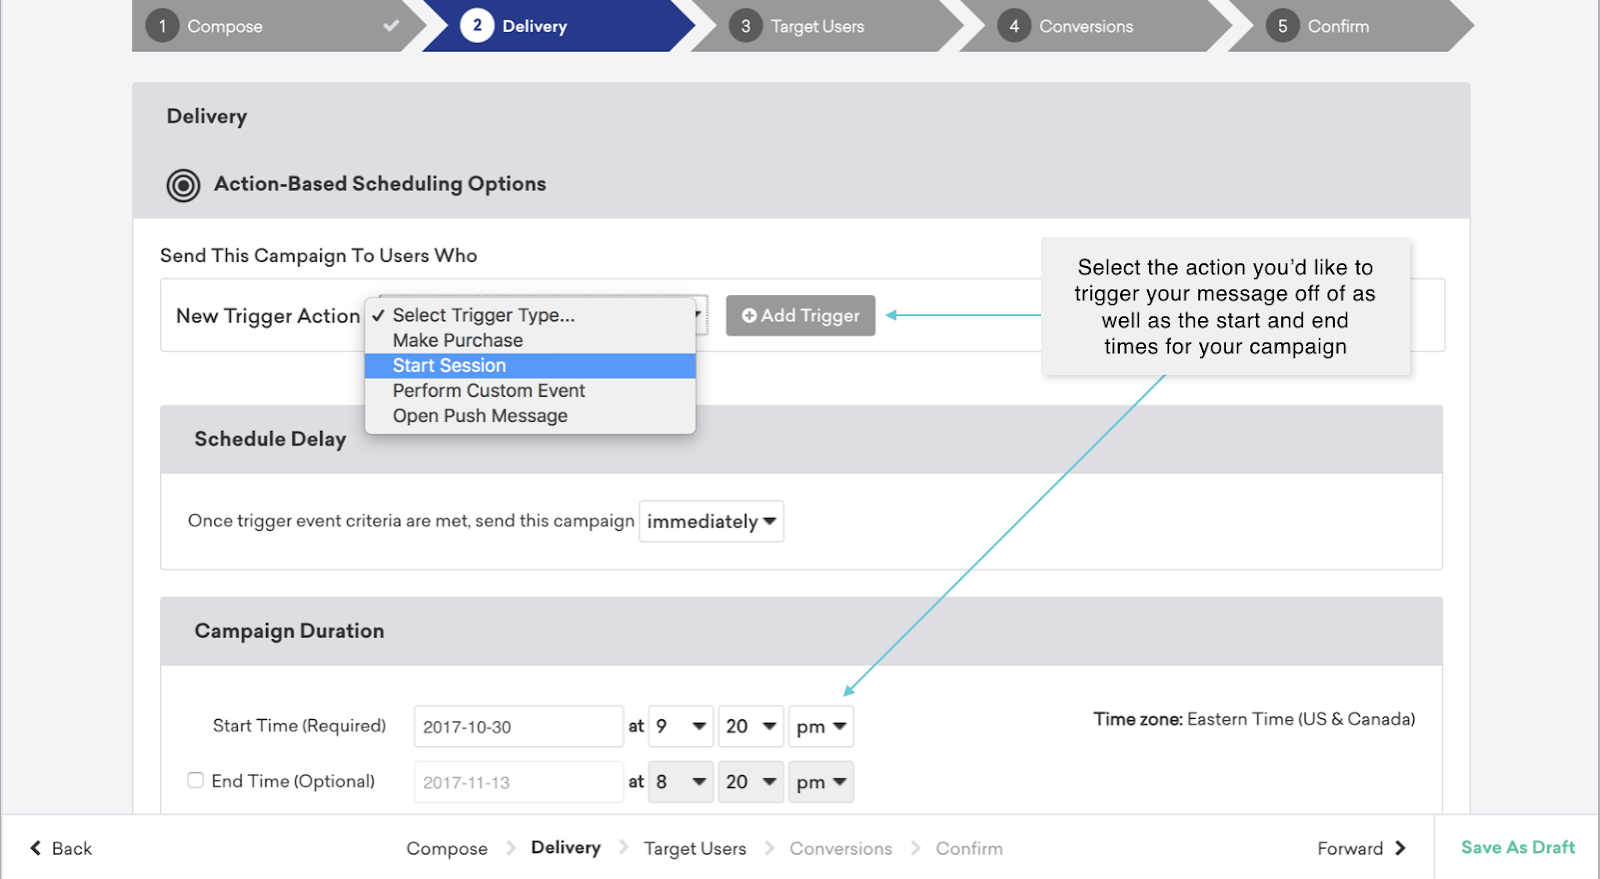This screenshot has height=879, width=1600.
Task: Open the immediately delay dropdown
Action: coord(711,522)
